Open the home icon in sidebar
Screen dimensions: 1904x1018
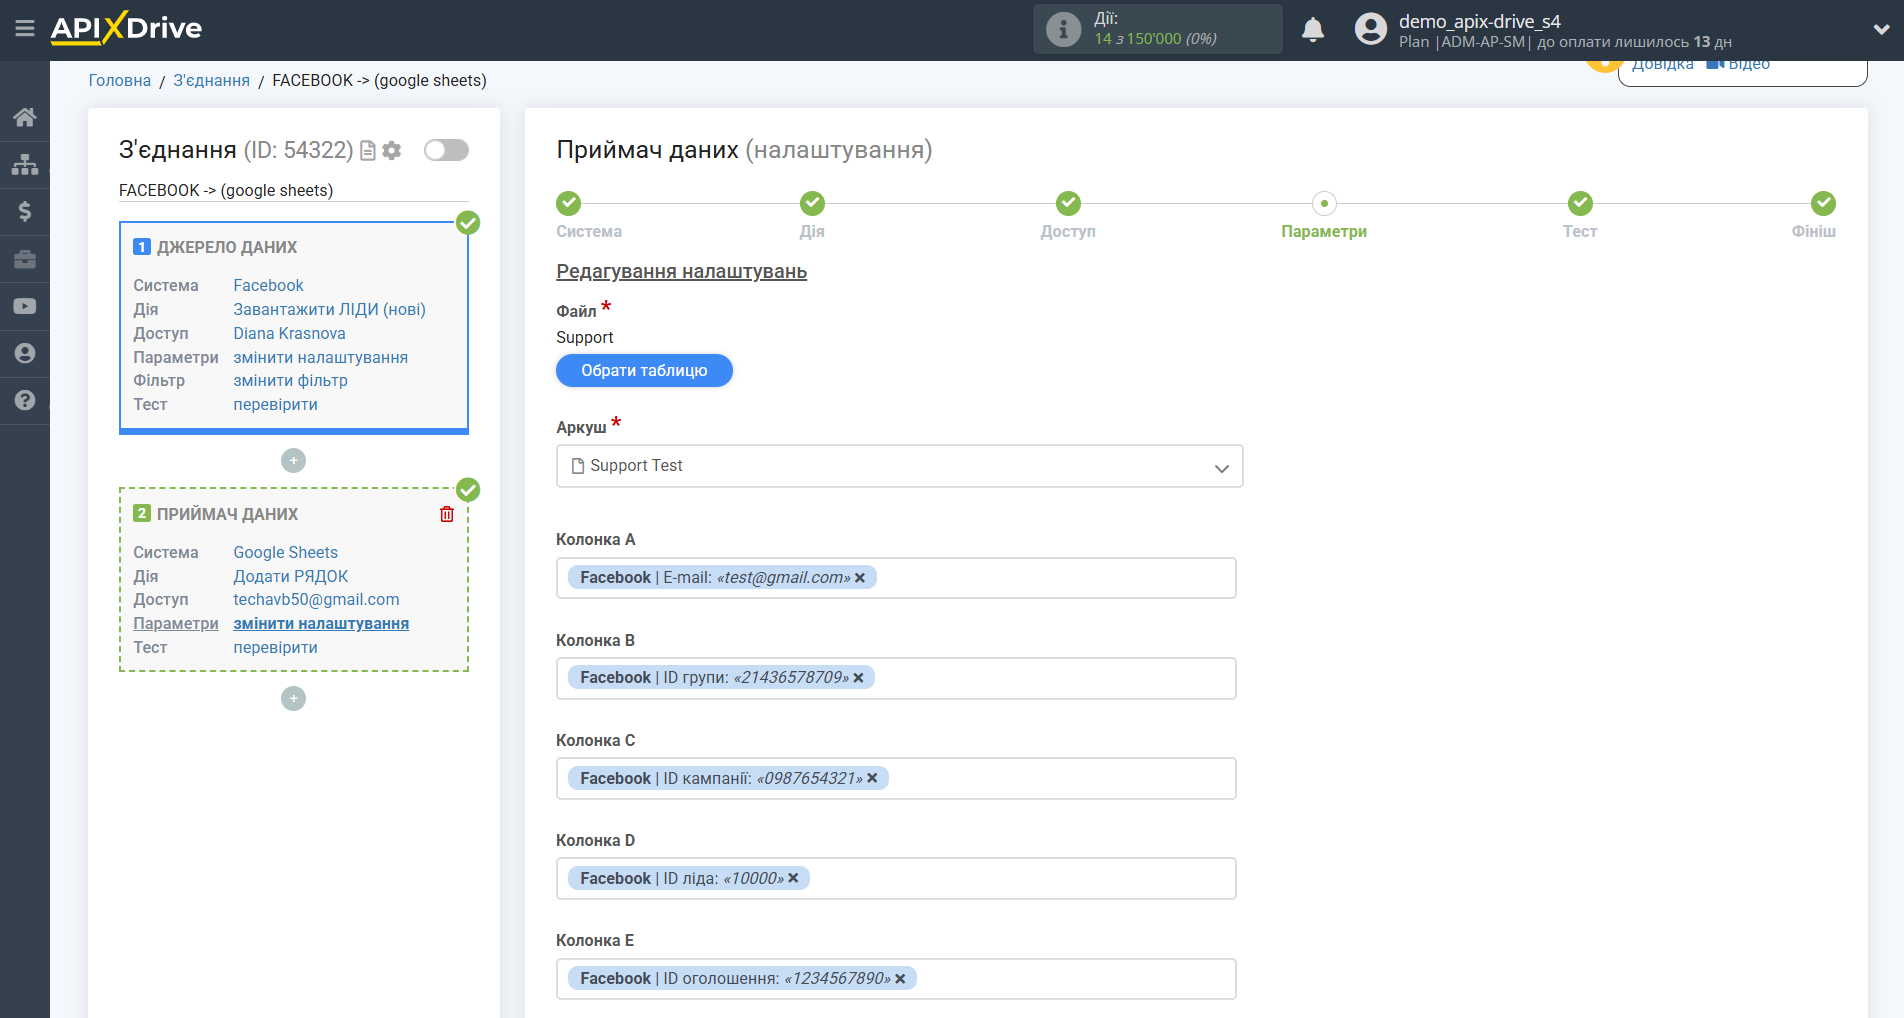25,117
